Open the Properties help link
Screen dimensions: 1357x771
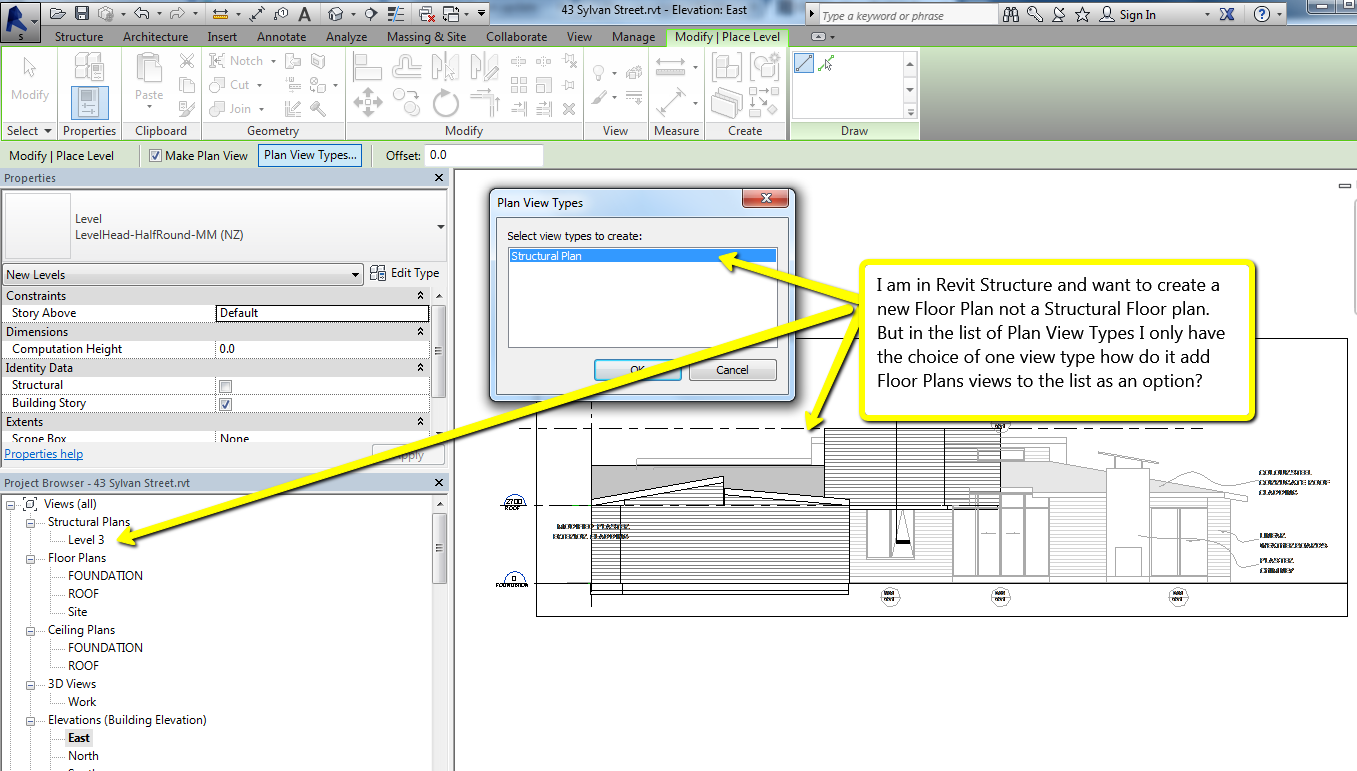(44, 454)
